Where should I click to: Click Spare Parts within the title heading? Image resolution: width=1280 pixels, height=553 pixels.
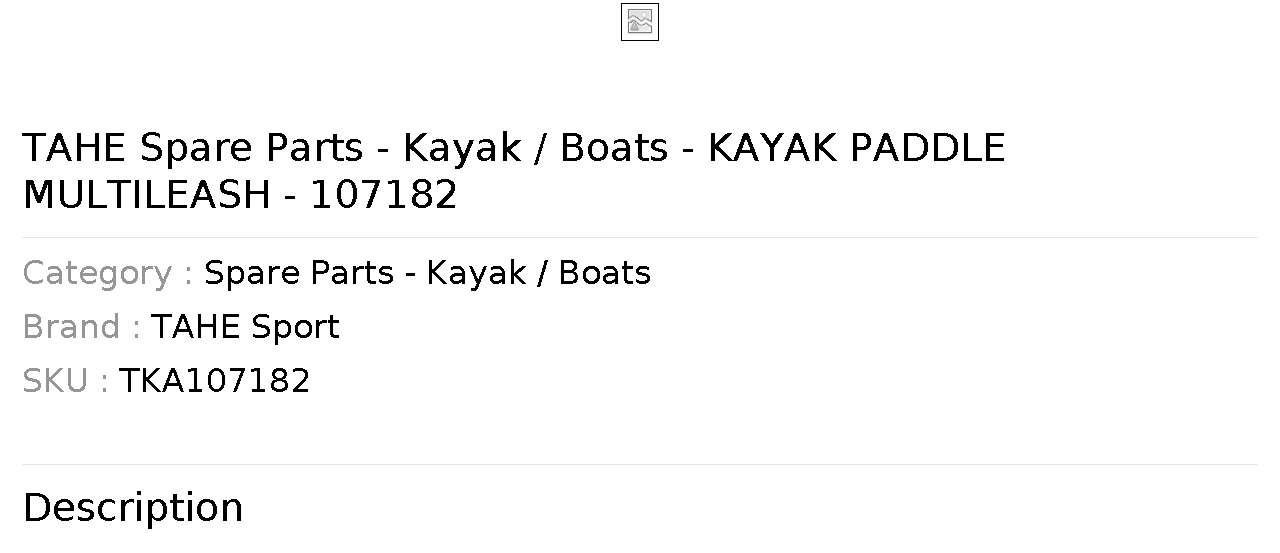tap(251, 148)
